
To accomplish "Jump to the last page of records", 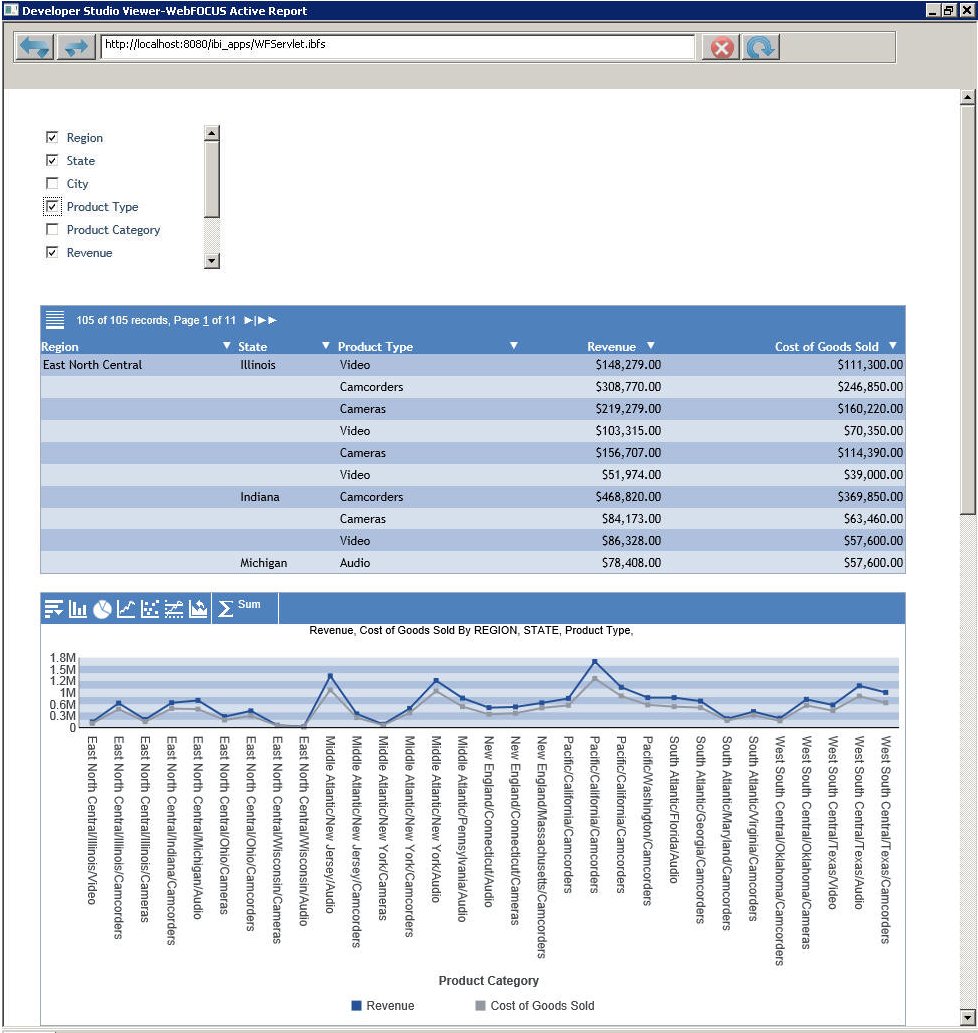I will point(267,320).
